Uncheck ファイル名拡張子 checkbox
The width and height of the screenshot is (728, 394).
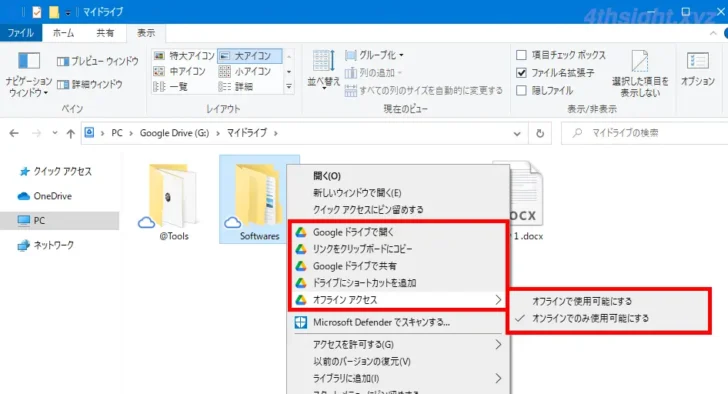(521, 73)
